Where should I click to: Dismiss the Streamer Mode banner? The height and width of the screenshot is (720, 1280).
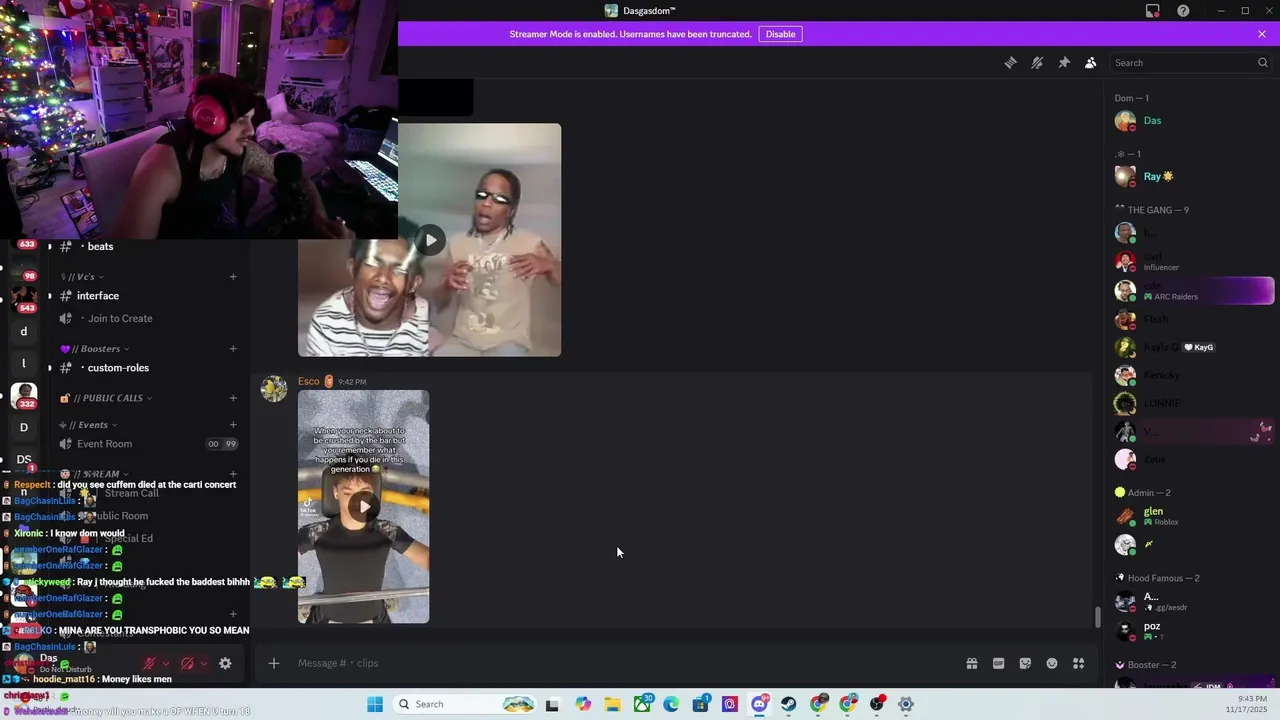[x=1262, y=34]
